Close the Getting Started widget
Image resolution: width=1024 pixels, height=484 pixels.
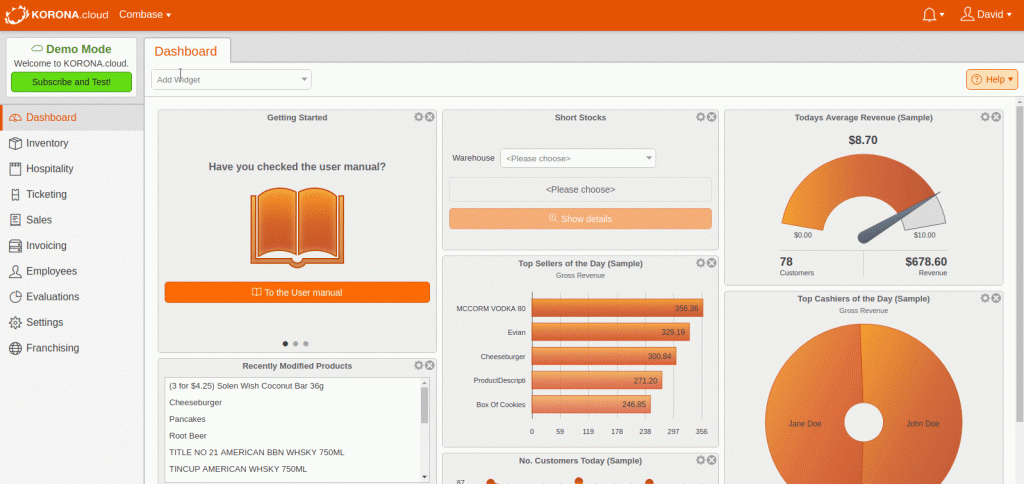point(429,117)
